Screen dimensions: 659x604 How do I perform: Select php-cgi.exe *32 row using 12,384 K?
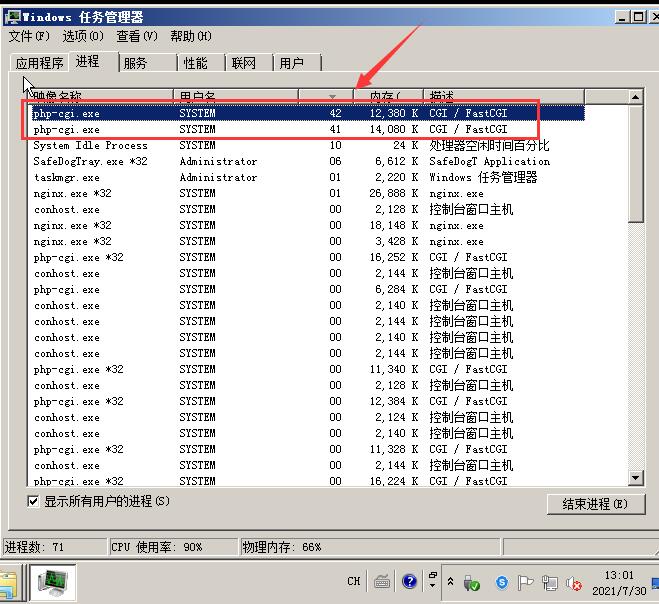(x=308, y=401)
